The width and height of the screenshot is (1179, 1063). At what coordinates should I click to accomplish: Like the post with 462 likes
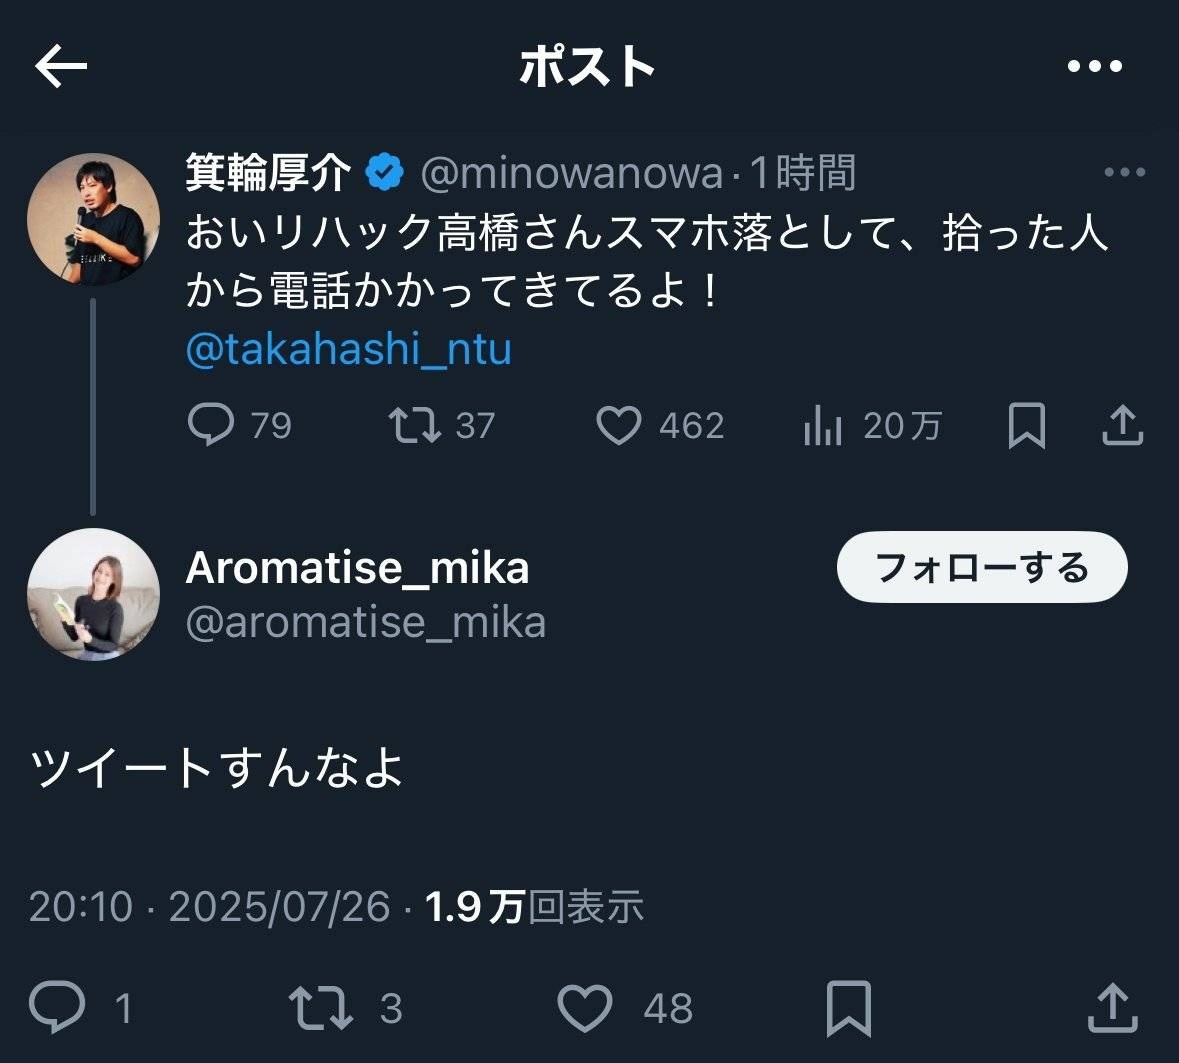[619, 425]
